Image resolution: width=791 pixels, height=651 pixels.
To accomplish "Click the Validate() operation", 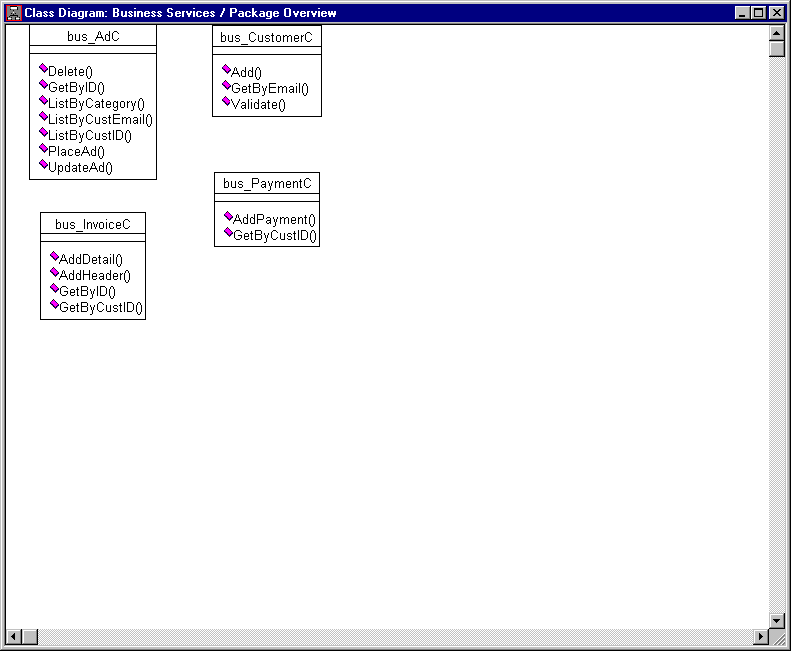I will pos(258,104).
